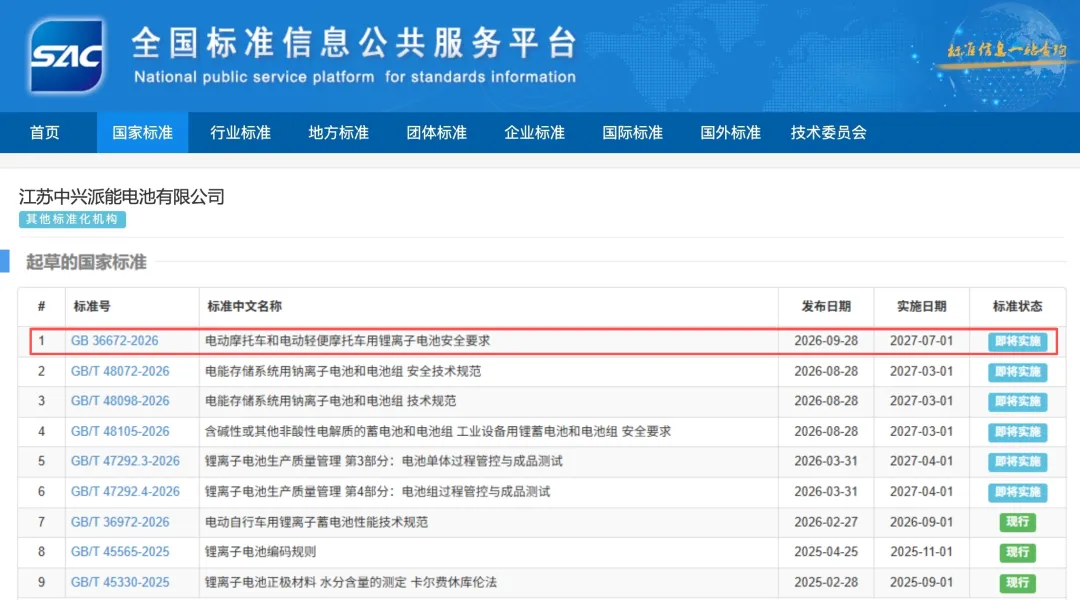Open standard GB/T 48072-2026 link
The width and height of the screenshot is (1080, 600).
pos(120,371)
